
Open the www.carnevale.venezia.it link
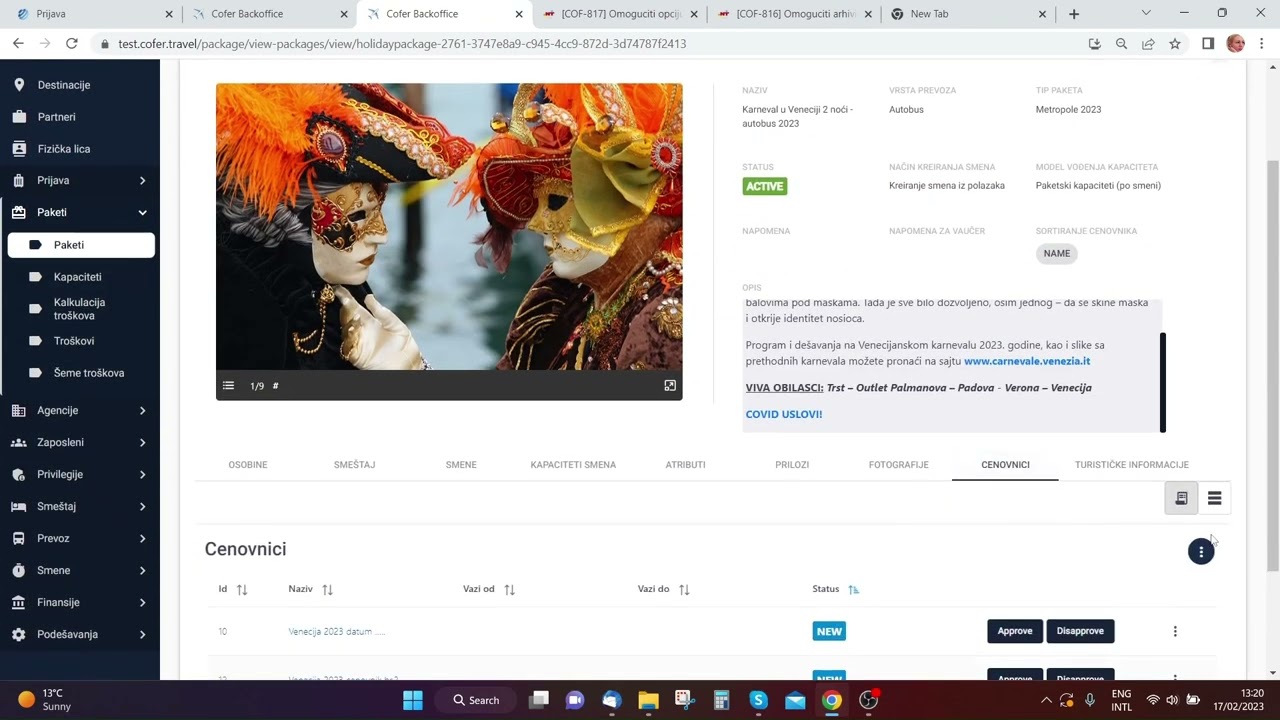1027,361
